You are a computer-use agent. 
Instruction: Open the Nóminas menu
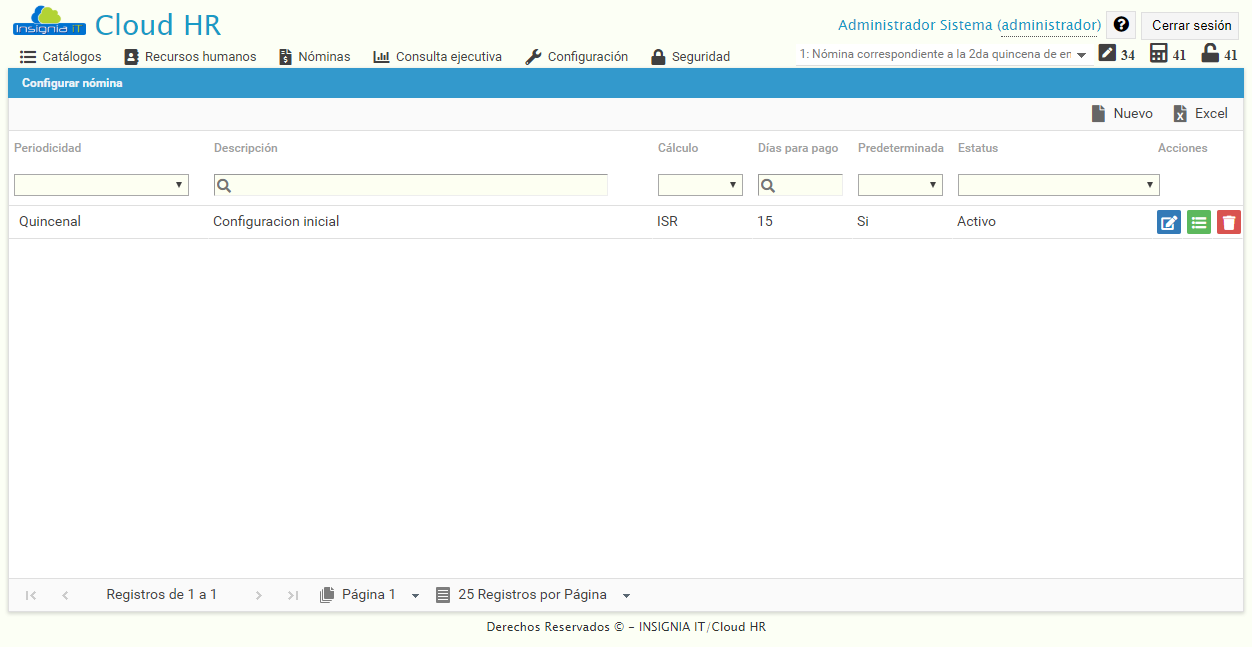pos(314,56)
